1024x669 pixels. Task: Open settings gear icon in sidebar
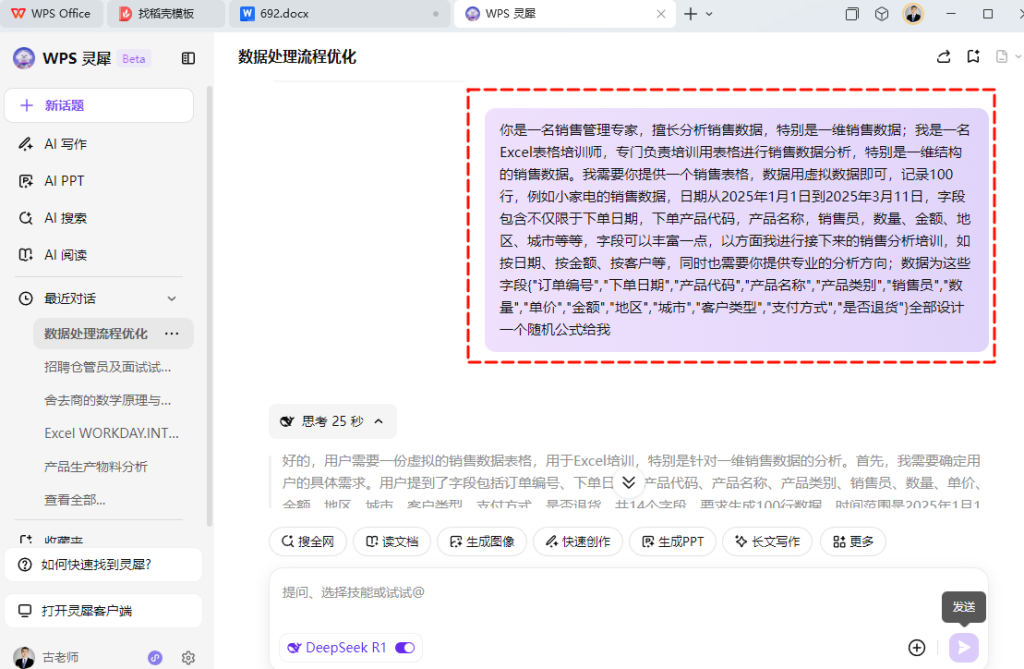click(x=188, y=658)
